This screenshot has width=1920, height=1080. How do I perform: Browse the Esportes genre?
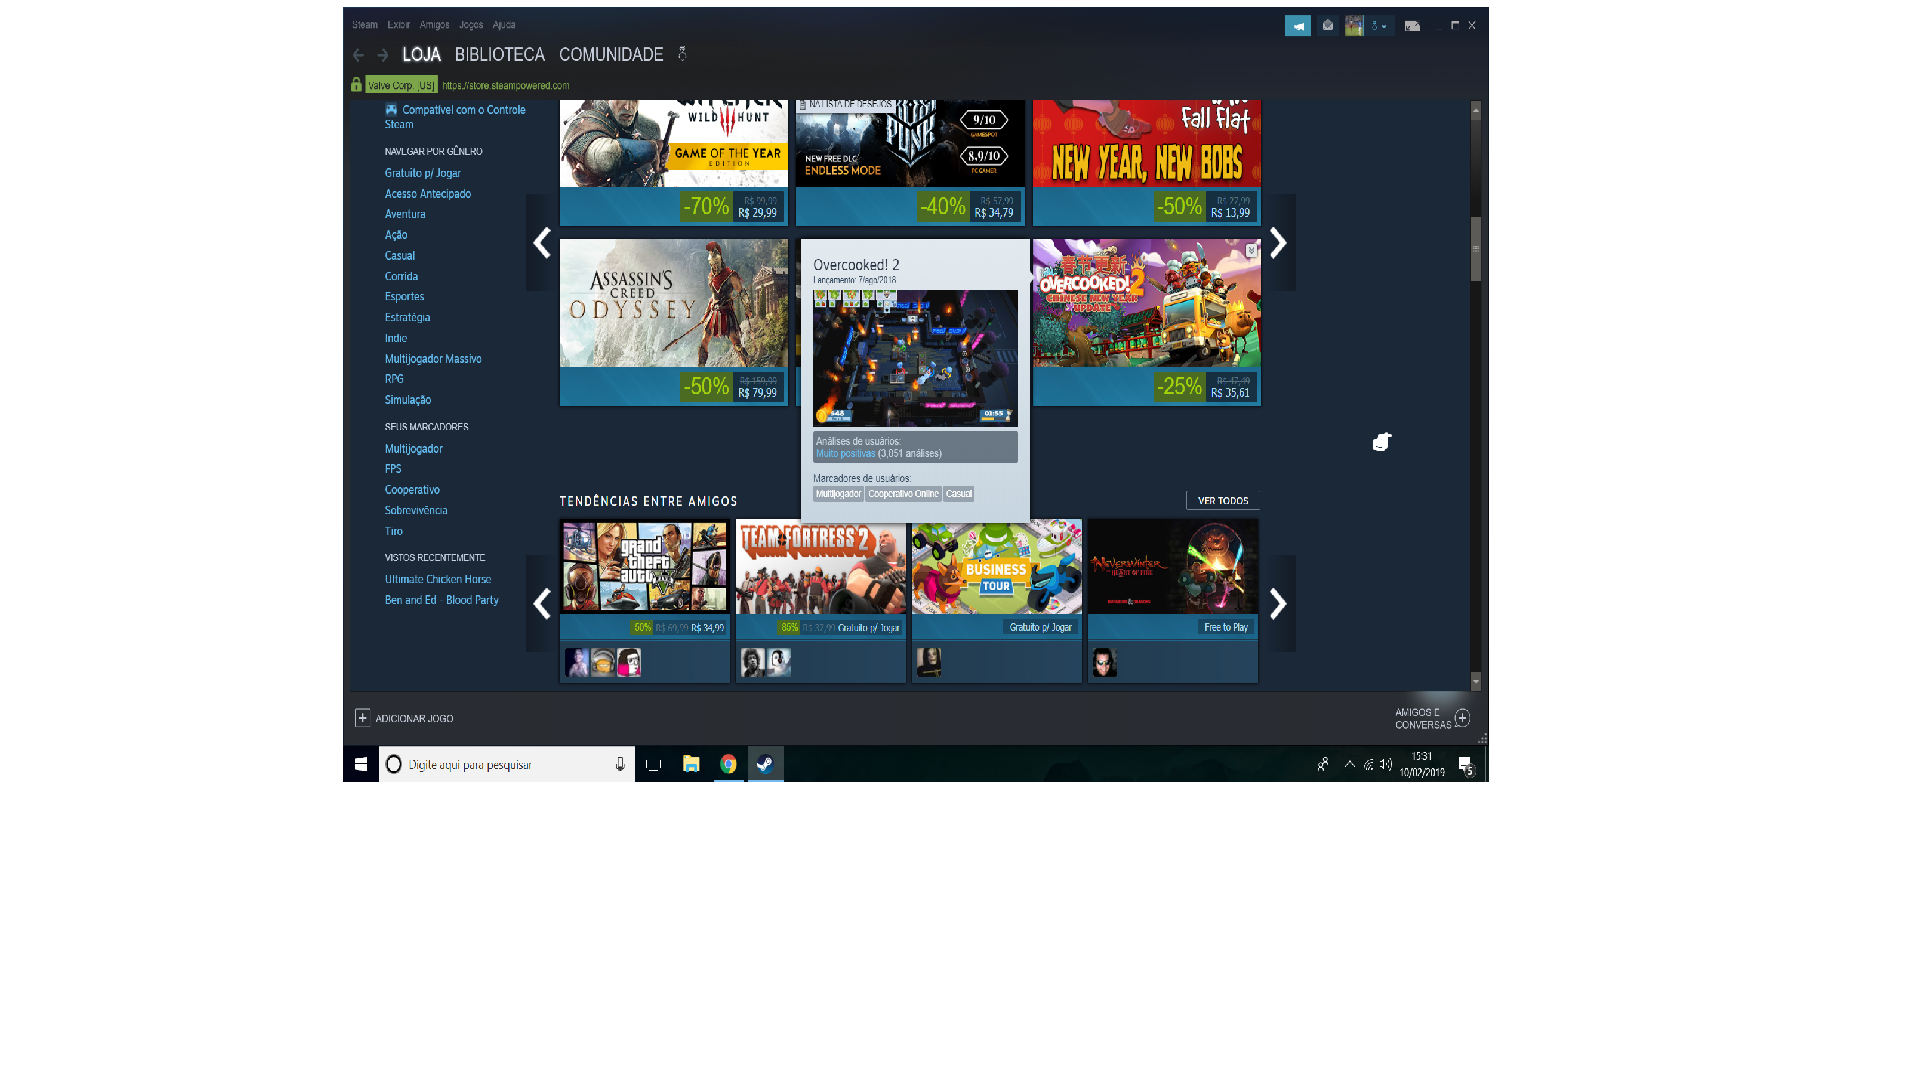404,297
